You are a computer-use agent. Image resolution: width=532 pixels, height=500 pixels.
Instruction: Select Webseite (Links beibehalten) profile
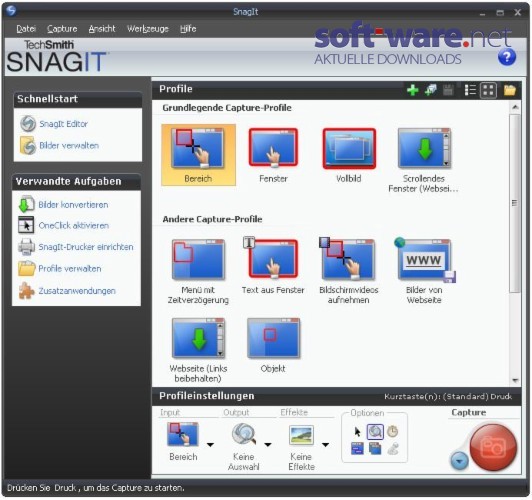point(198,350)
